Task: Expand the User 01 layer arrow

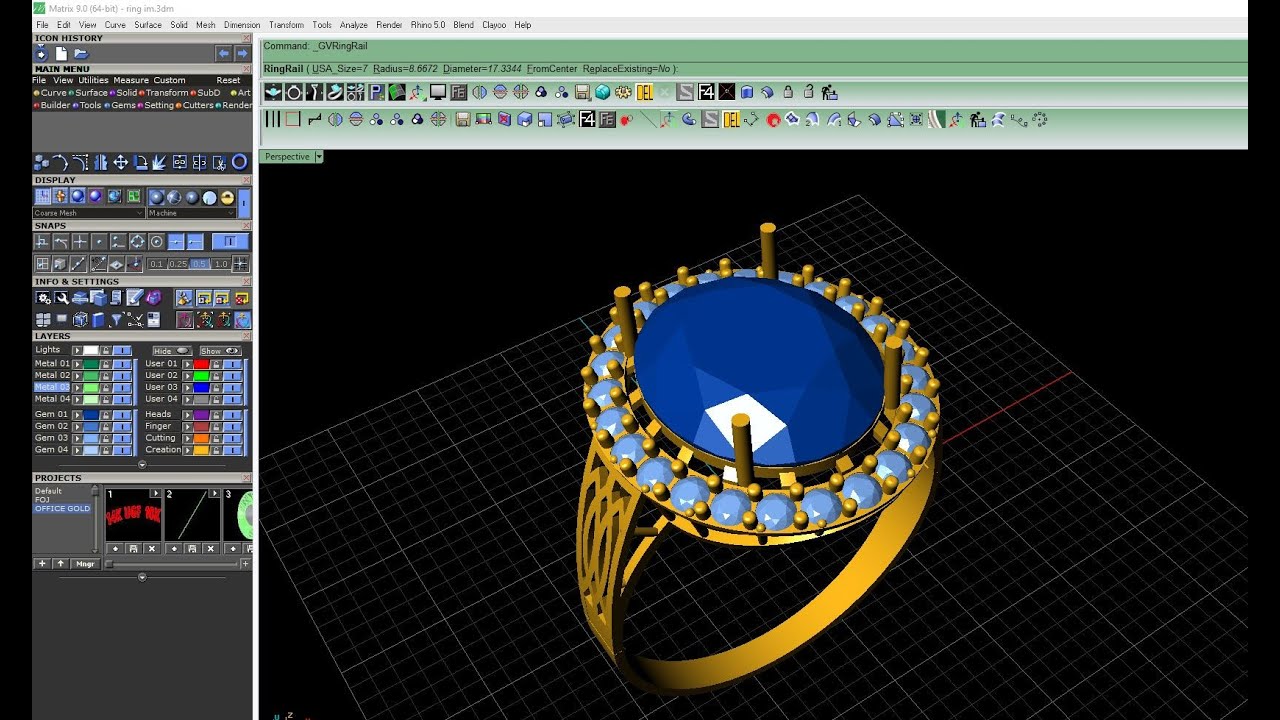Action: pyautogui.click(x=187, y=364)
